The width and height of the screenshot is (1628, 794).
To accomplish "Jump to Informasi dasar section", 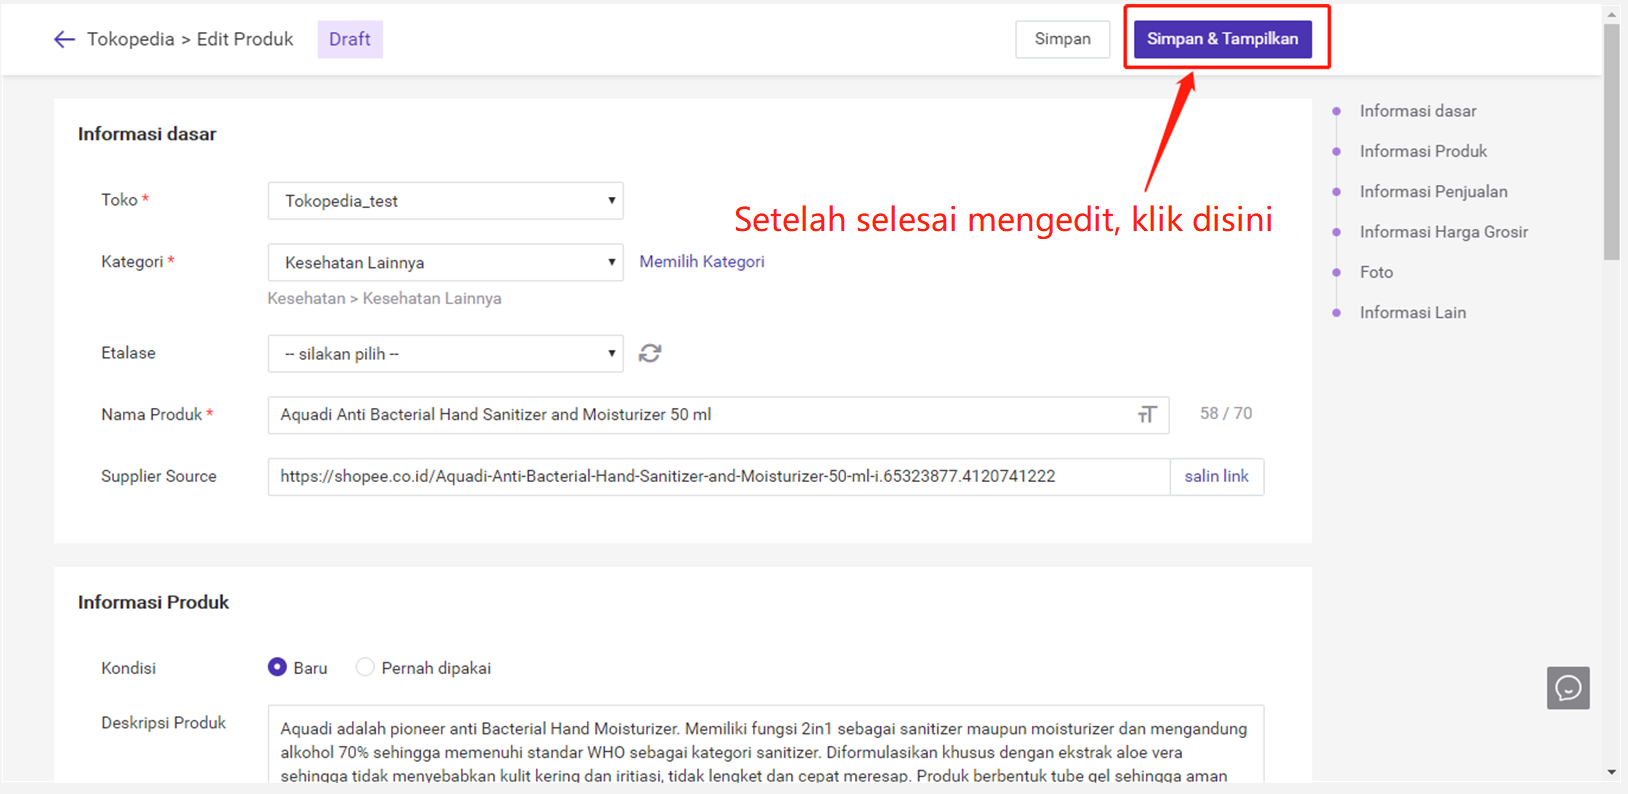I will click(1417, 111).
